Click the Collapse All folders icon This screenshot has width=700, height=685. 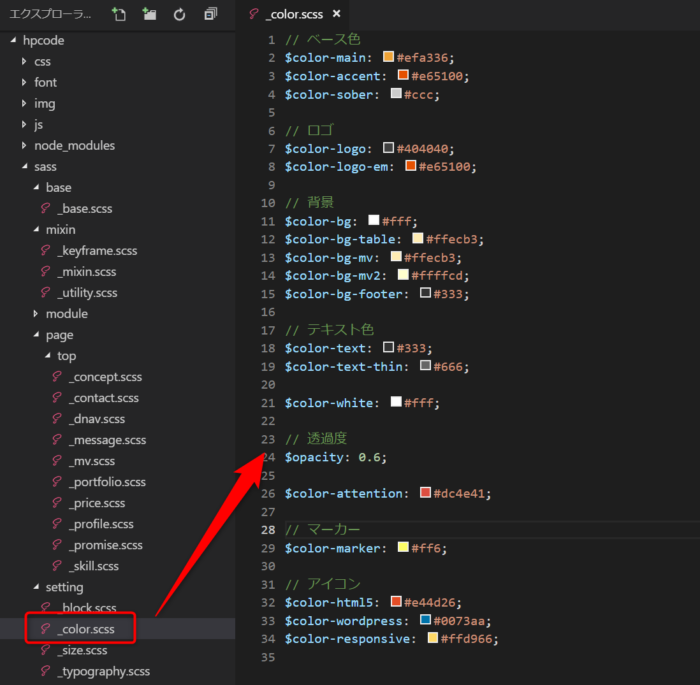pyautogui.click(x=210, y=14)
